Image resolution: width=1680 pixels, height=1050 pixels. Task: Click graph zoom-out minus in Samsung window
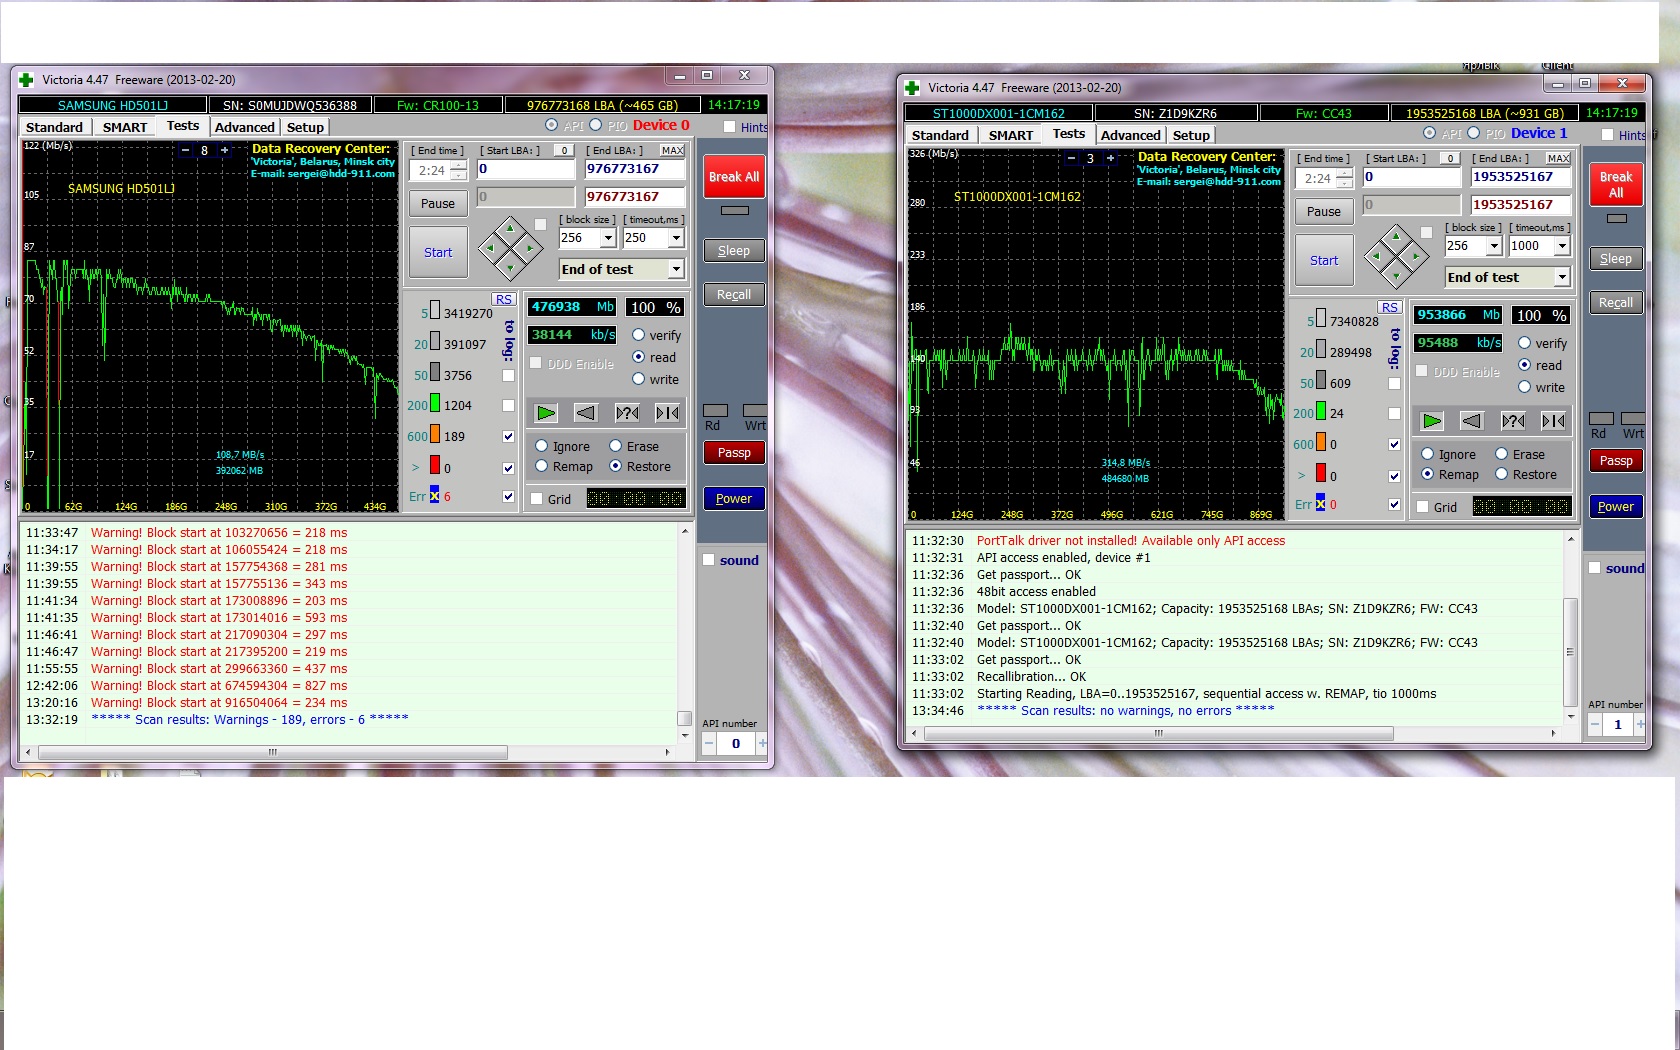point(185,151)
